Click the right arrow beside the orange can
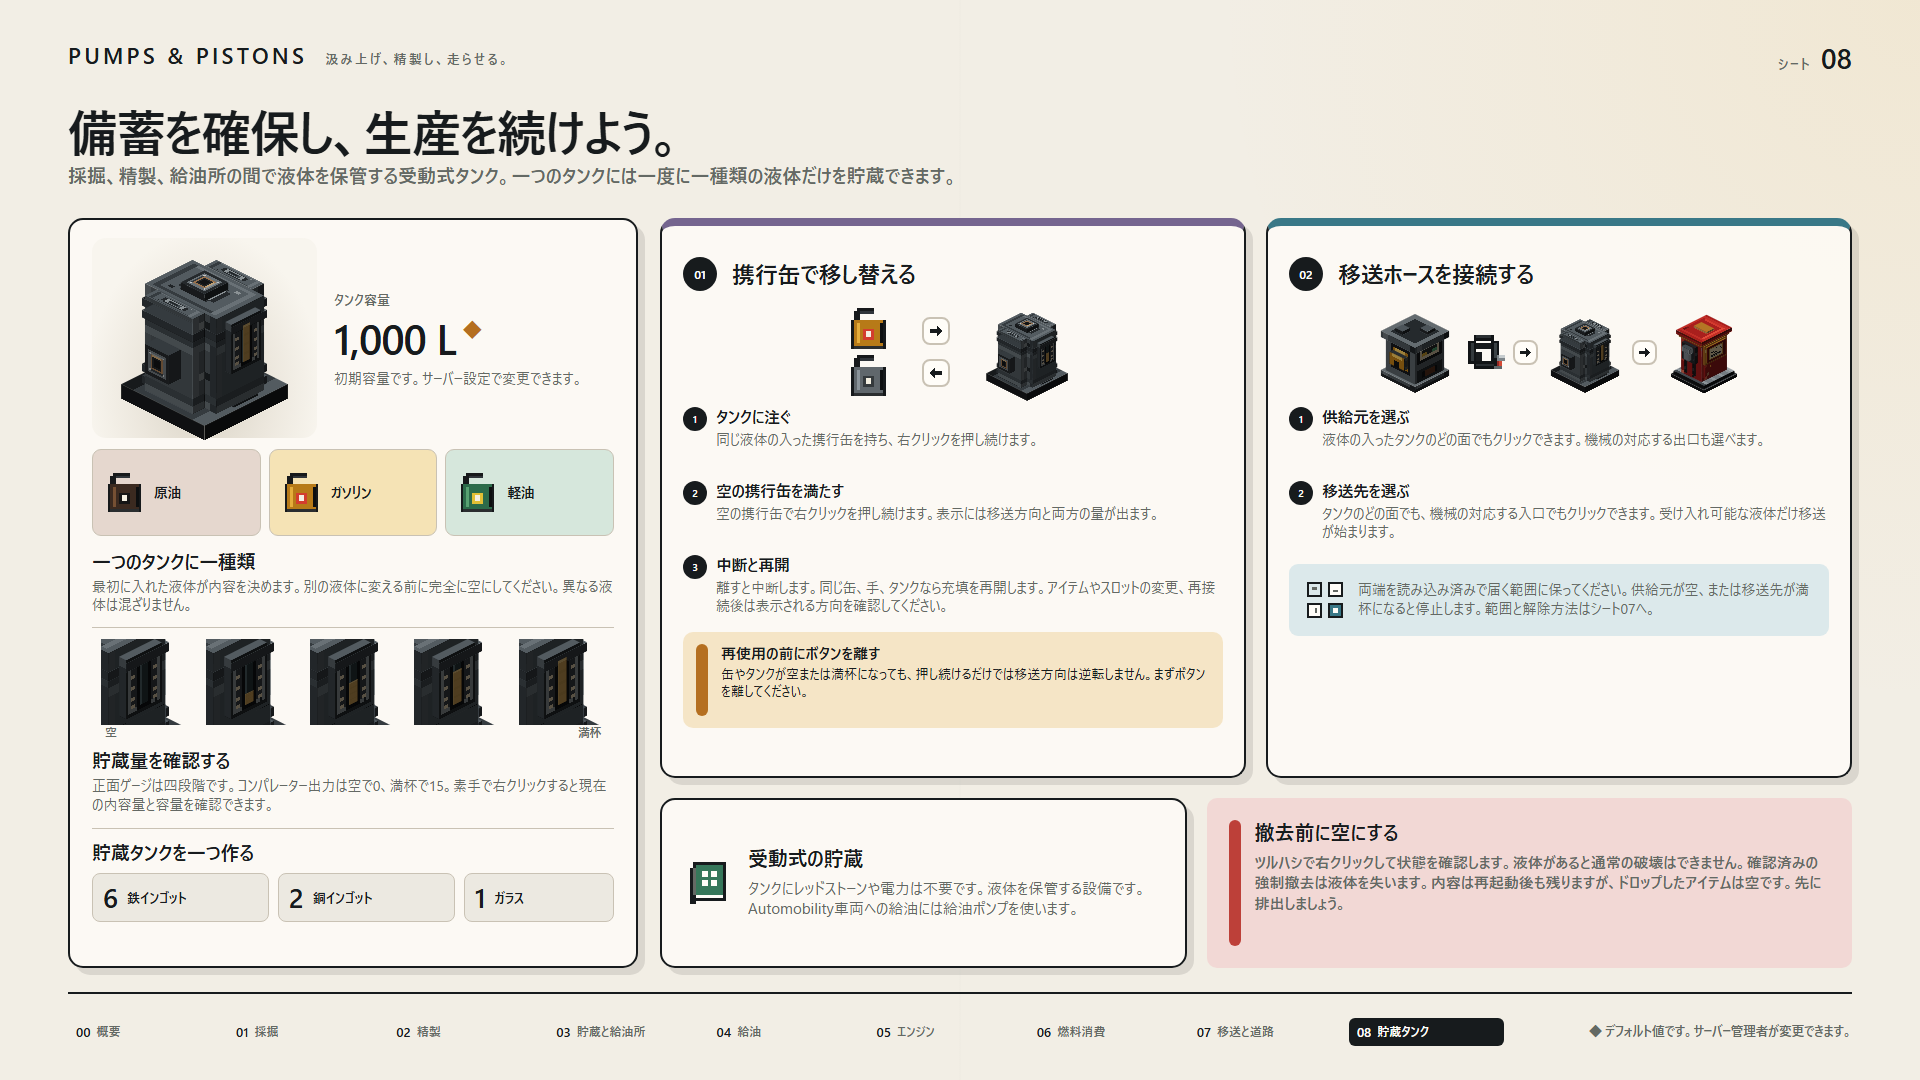This screenshot has height=1080, width=1920. point(936,331)
